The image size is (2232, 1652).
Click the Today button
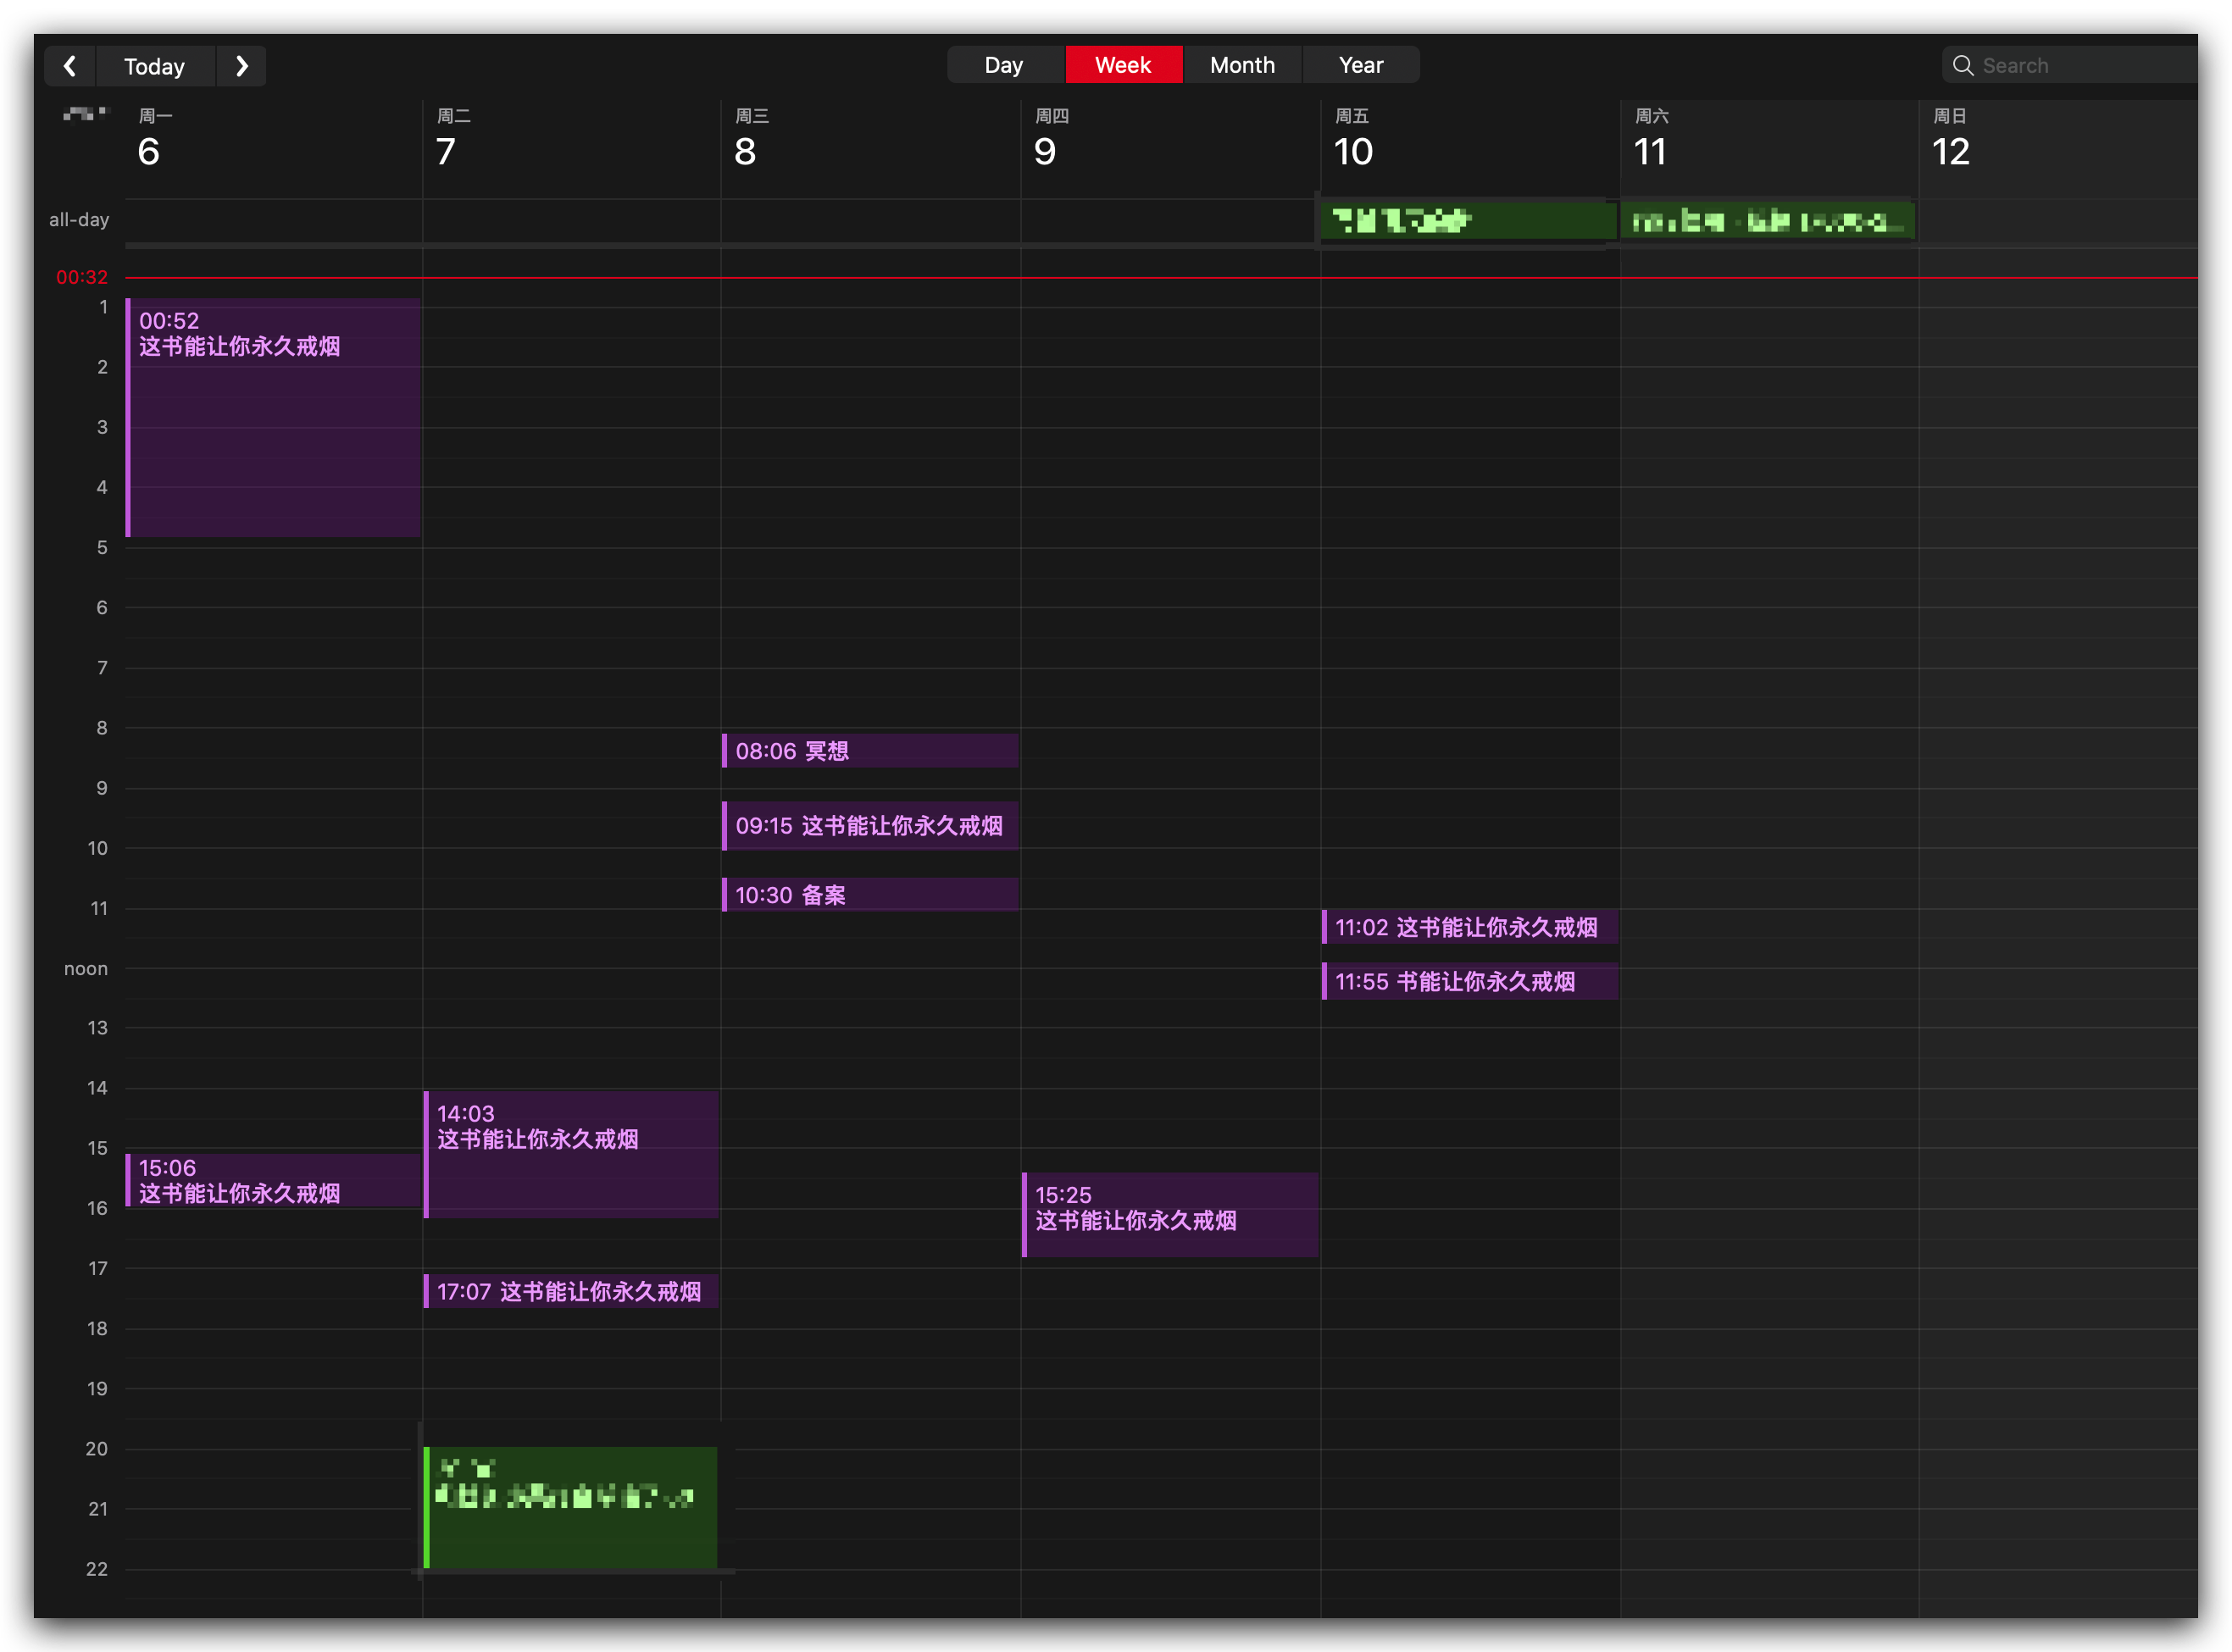[x=154, y=66]
